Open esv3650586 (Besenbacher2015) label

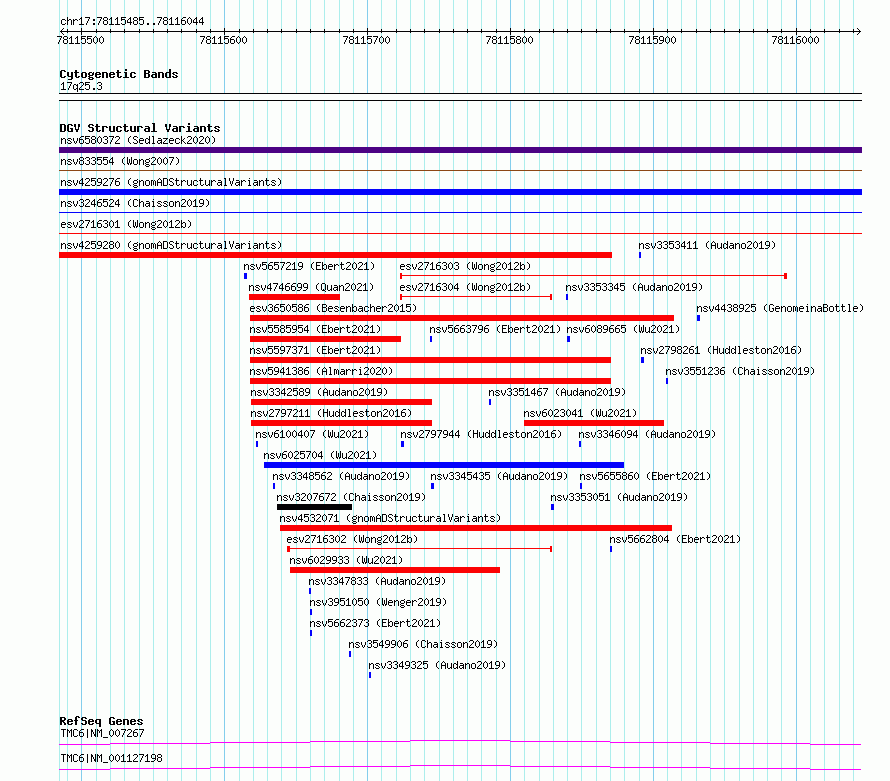[x=333, y=308]
